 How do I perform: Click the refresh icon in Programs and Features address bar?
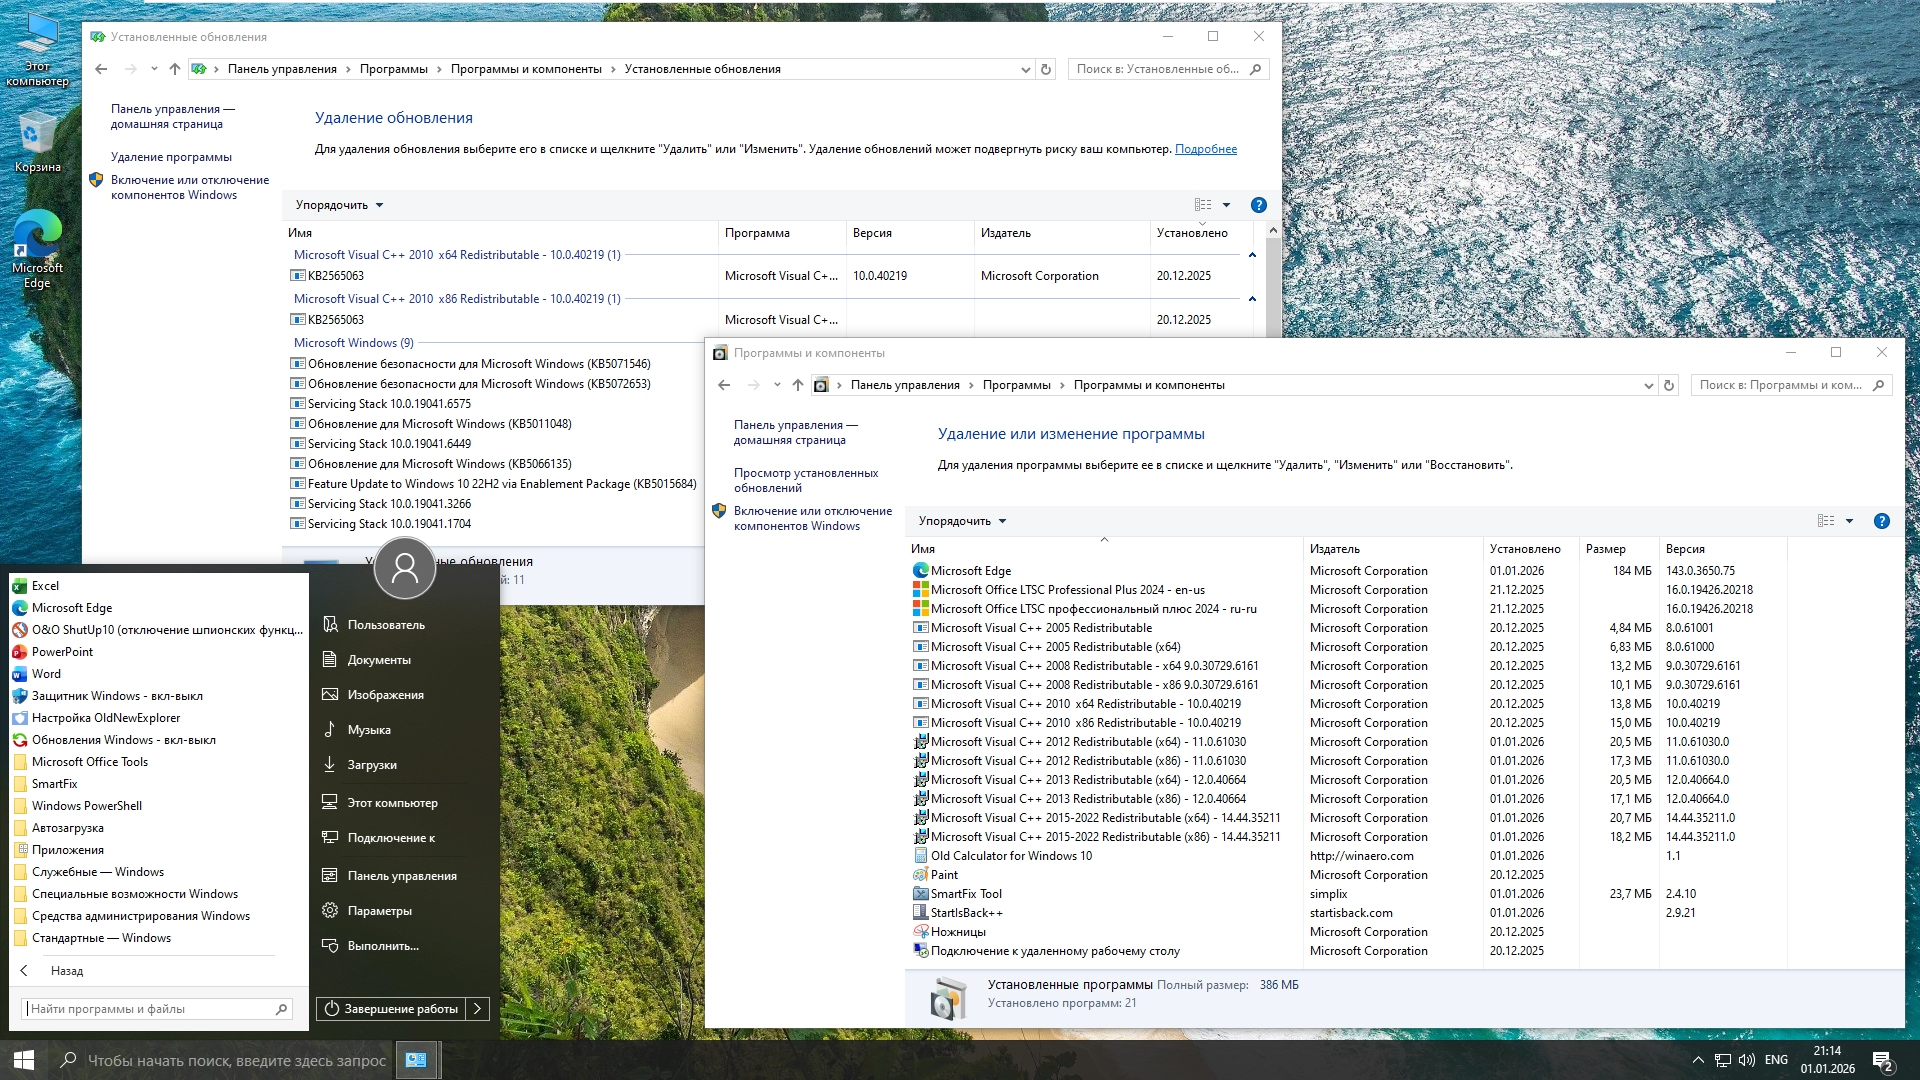[x=1668, y=385]
